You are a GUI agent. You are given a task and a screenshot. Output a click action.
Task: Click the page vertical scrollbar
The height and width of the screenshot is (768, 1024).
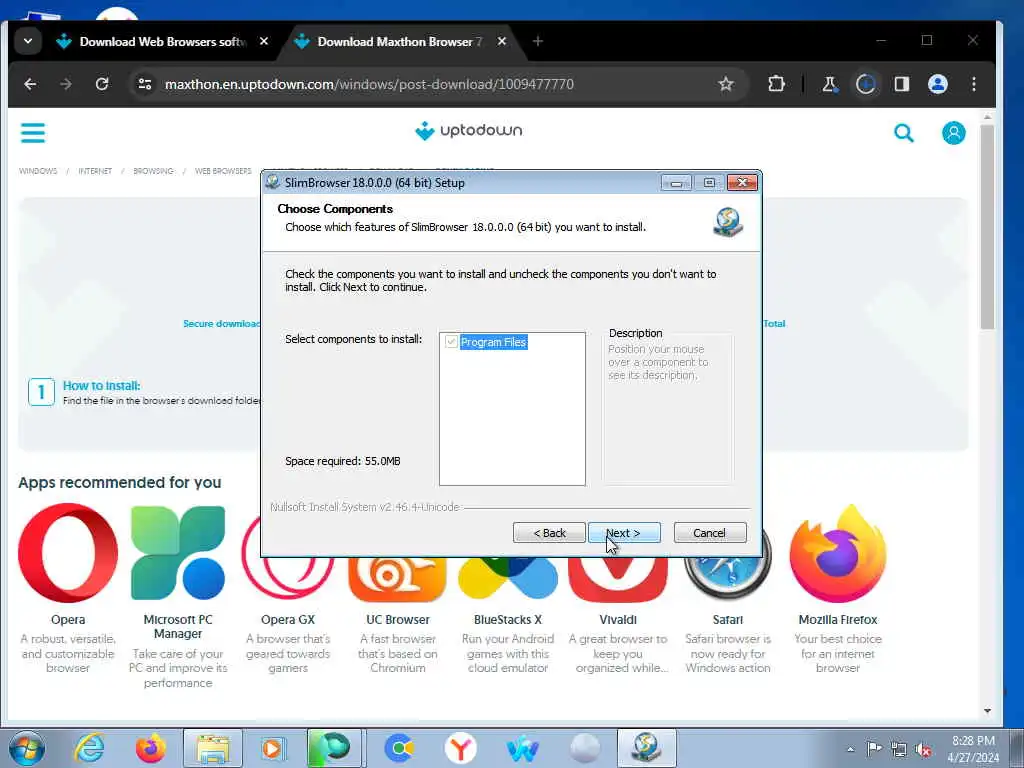tap(987, 227)
